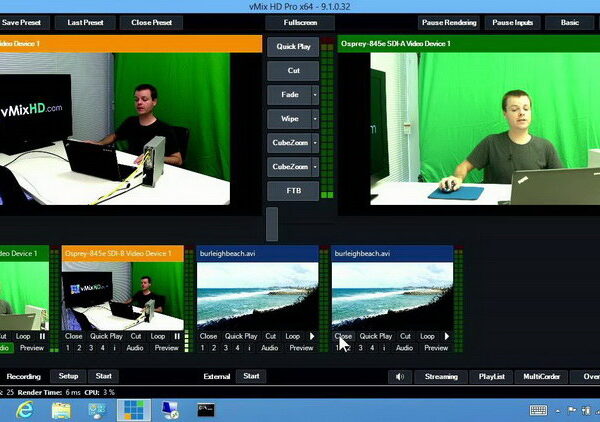Open the Command Prompt taskbar icon

click(206, 410)
